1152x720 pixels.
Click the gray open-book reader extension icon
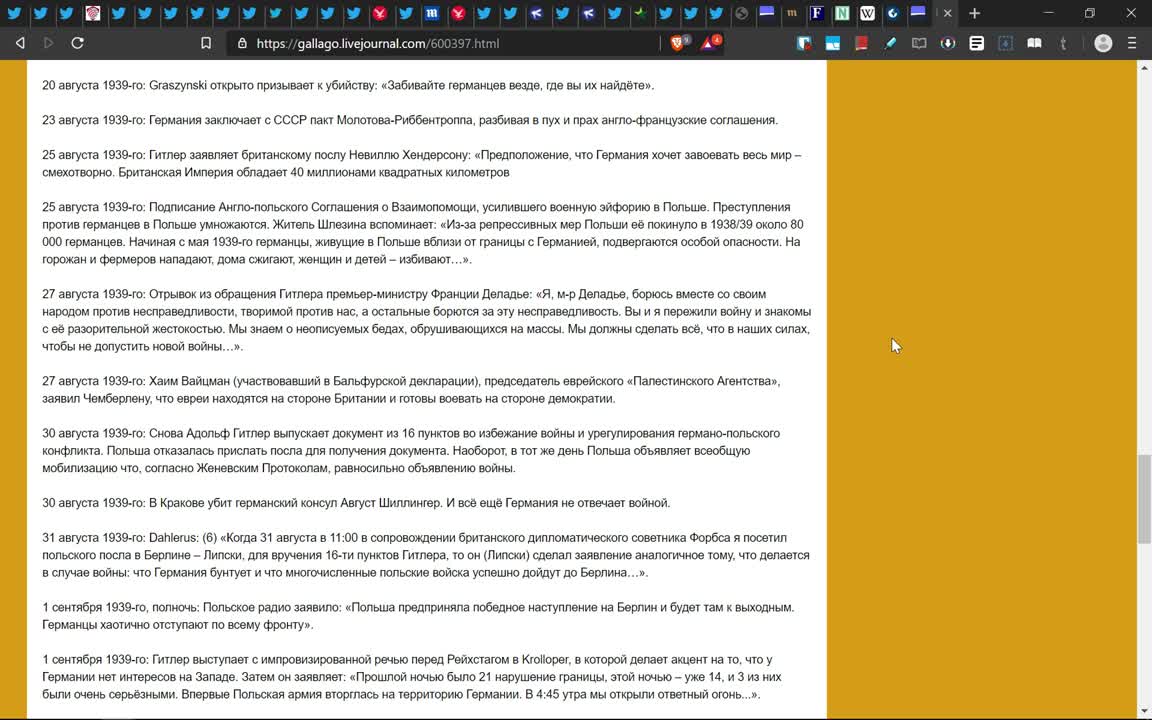coord(919,43)
